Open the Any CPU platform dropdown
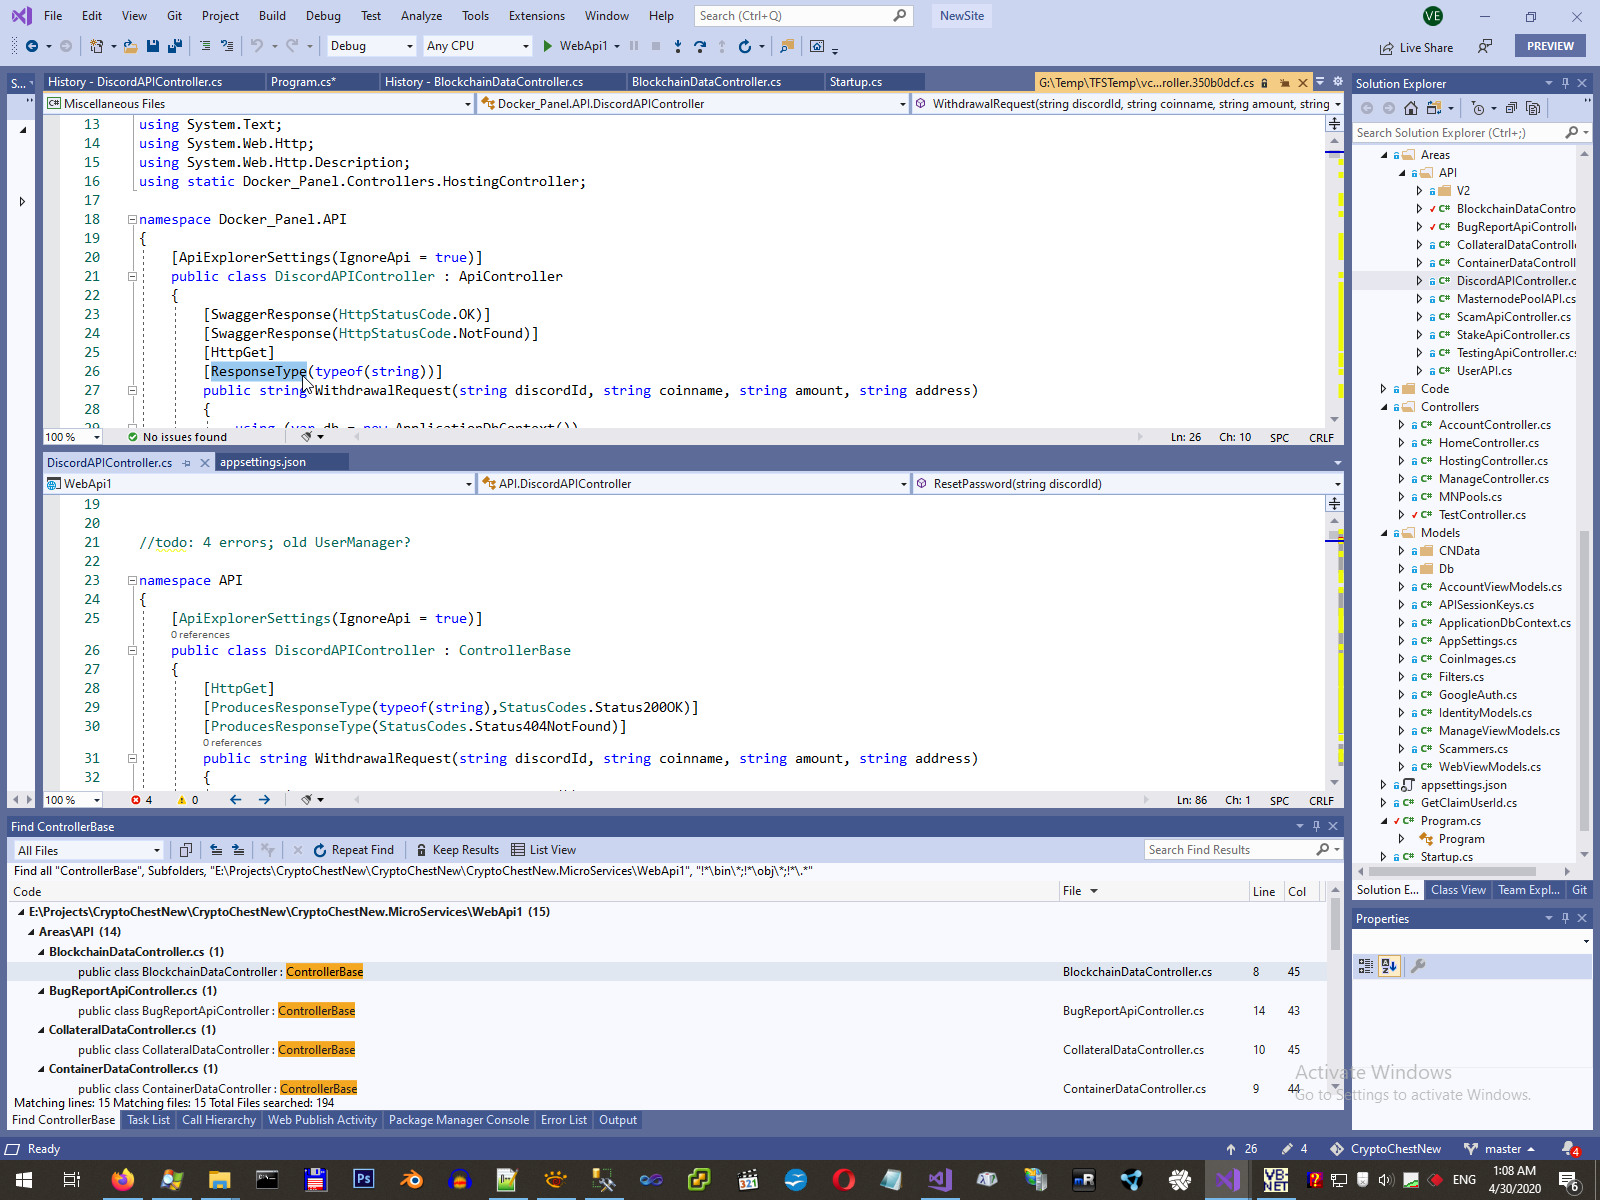The image size is (1600, 1200). (477, 46)
